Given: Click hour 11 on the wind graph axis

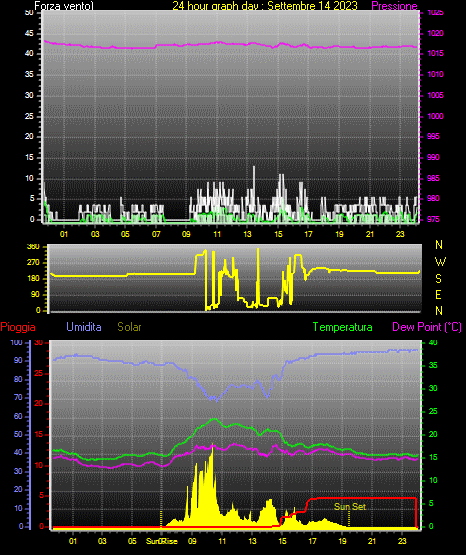Looking at the screenshot, I should 217,234.
